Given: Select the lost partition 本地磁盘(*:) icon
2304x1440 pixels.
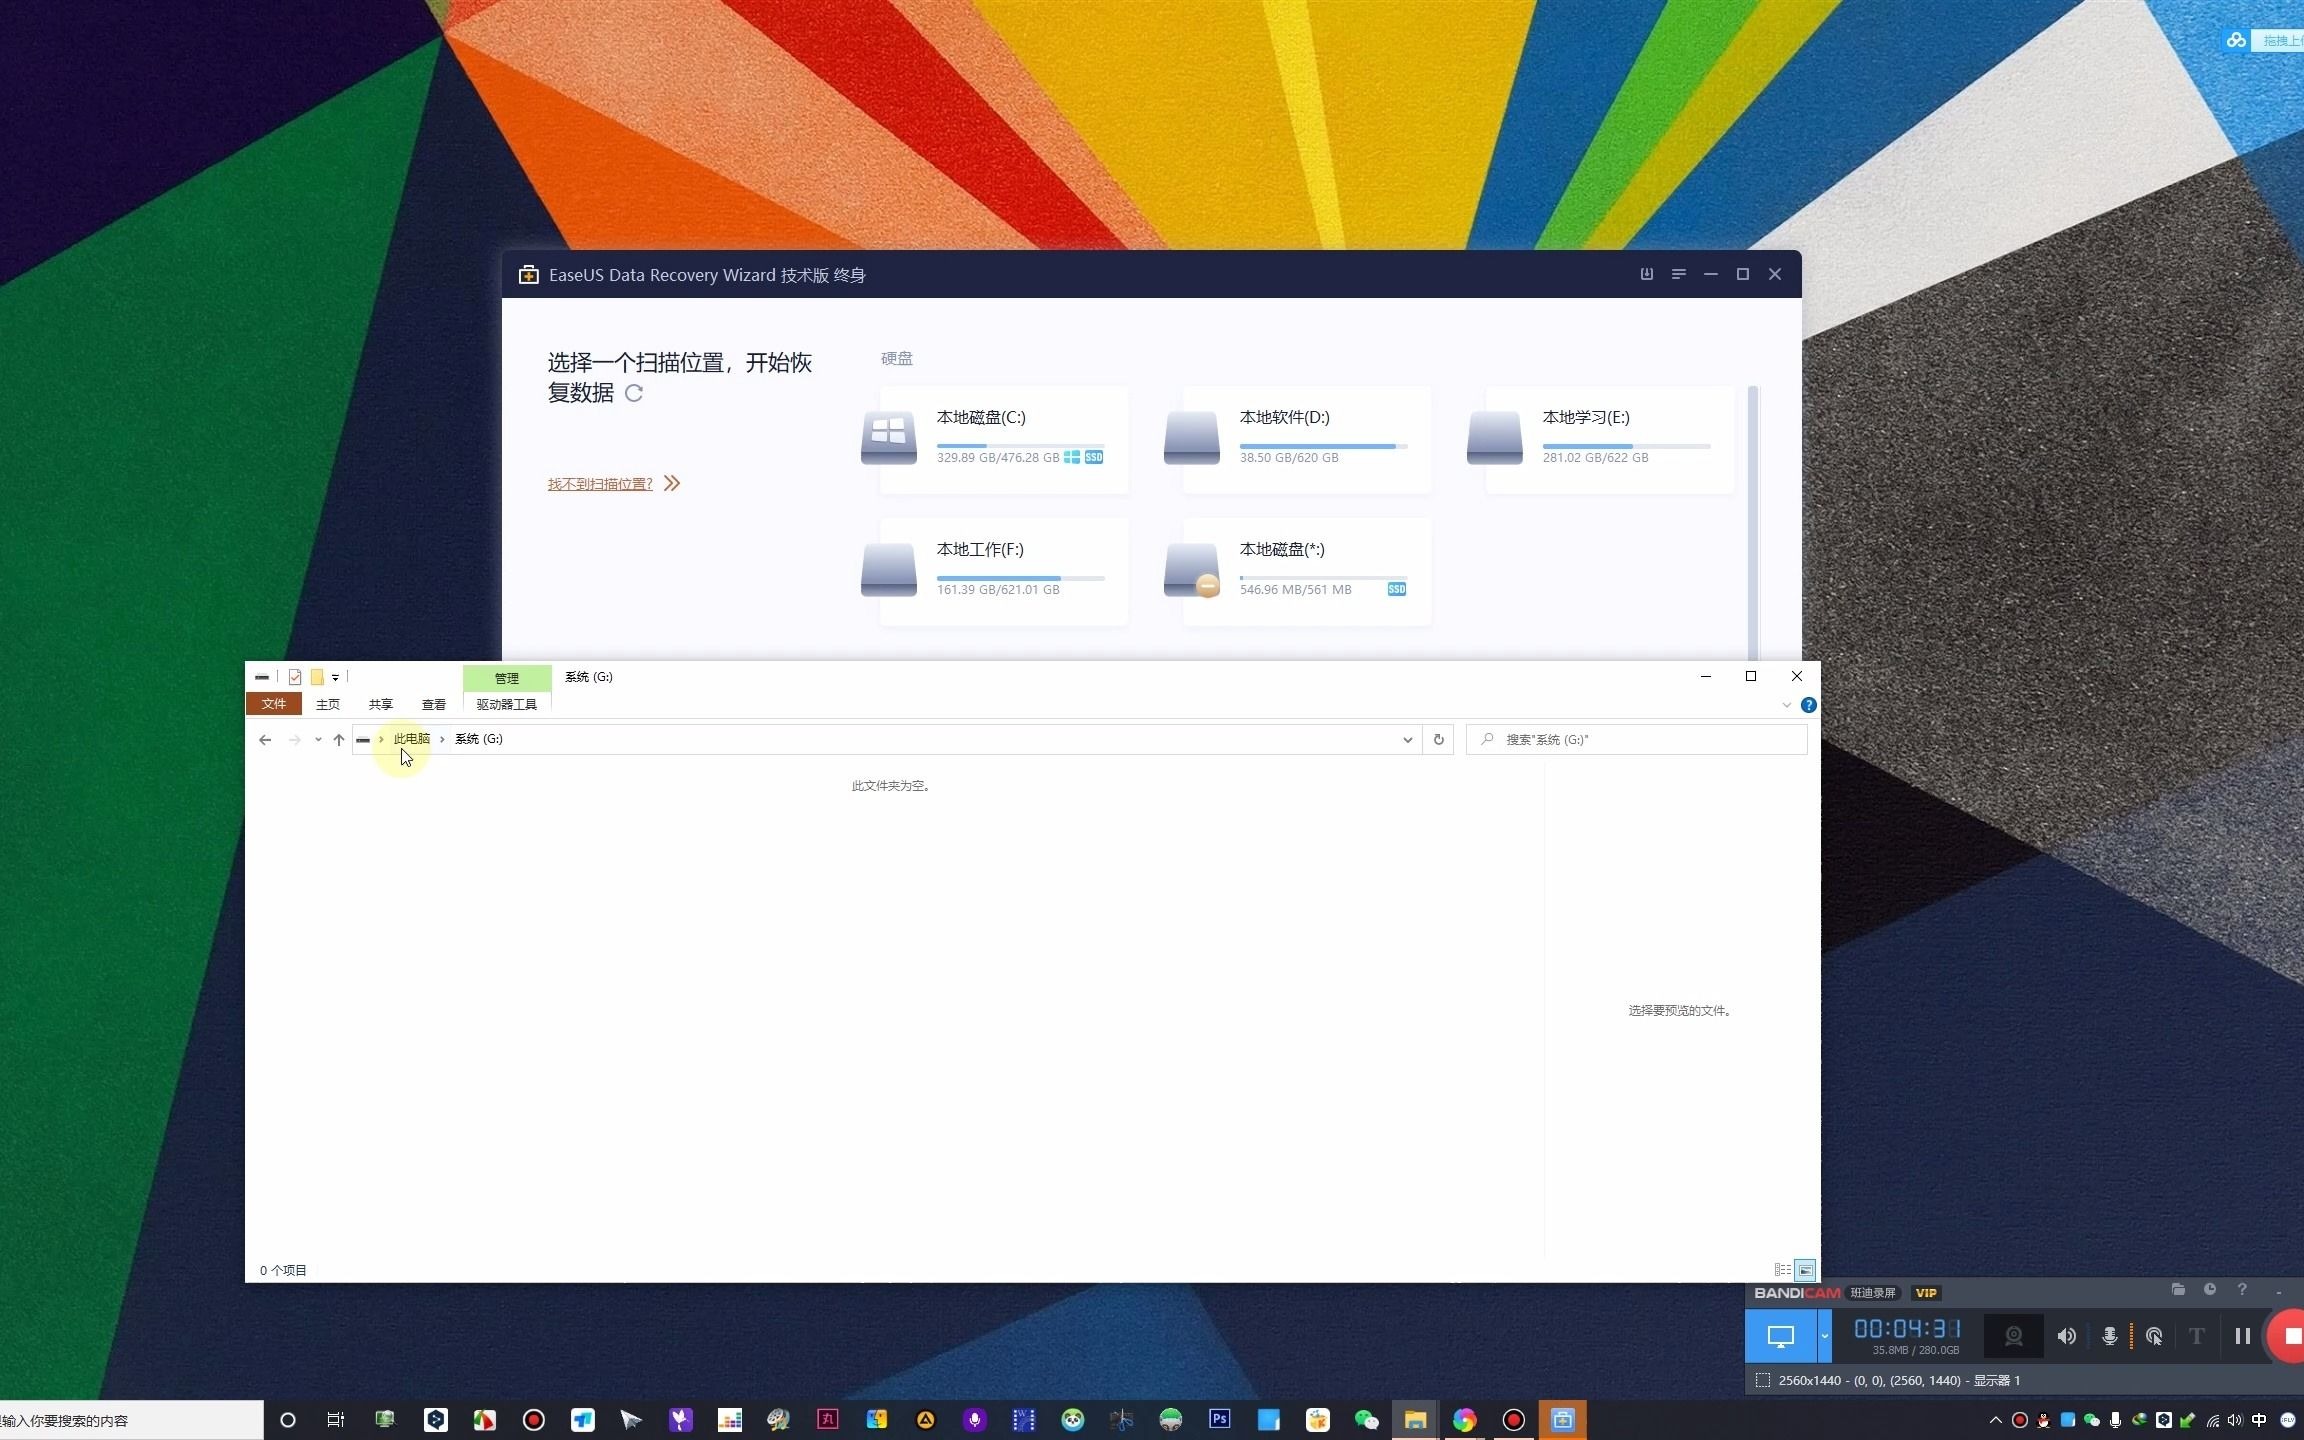Looking at the screenshot, I should point(1192,570).
